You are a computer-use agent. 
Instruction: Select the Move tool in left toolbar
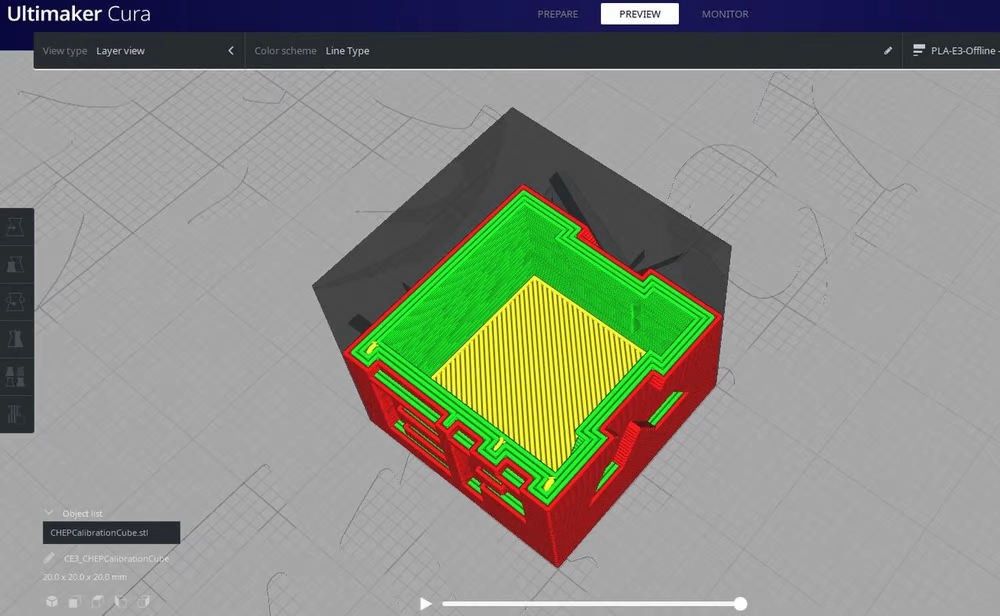coord(15,227)
